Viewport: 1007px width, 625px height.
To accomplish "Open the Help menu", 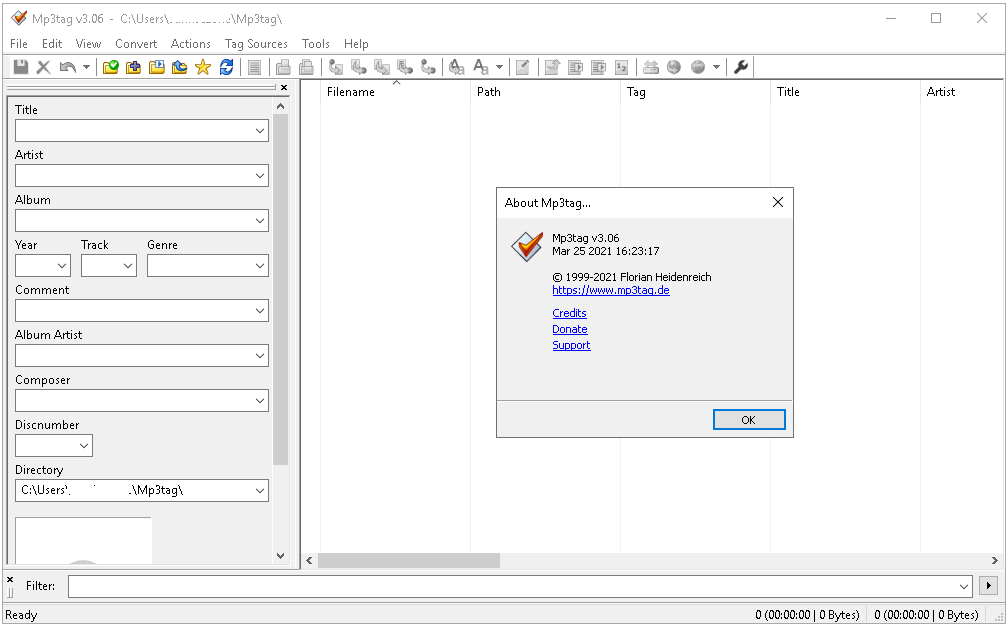I will [x=356, y=44].
